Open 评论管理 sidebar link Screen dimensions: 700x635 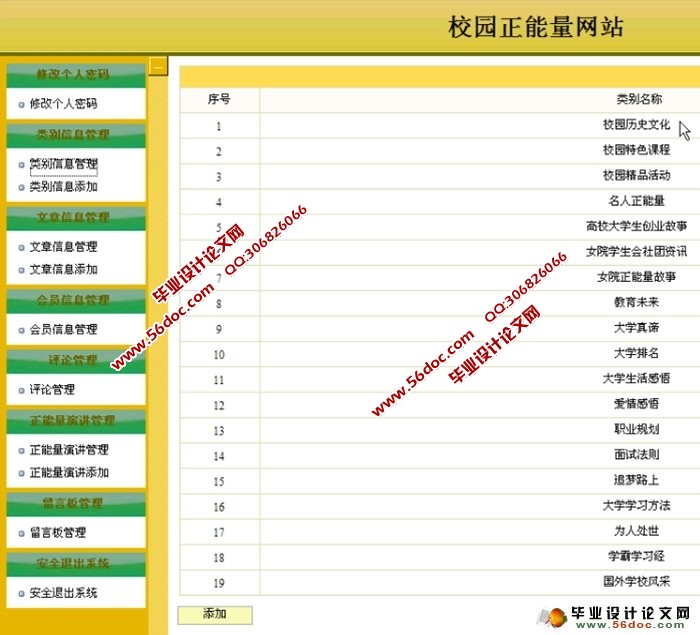52,389
